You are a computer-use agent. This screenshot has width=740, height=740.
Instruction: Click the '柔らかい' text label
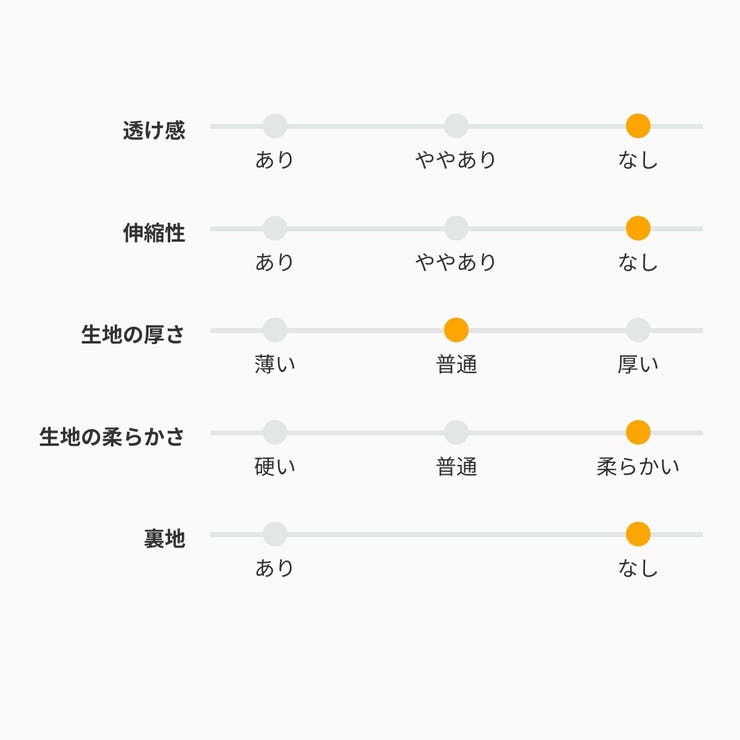[638, 466]
